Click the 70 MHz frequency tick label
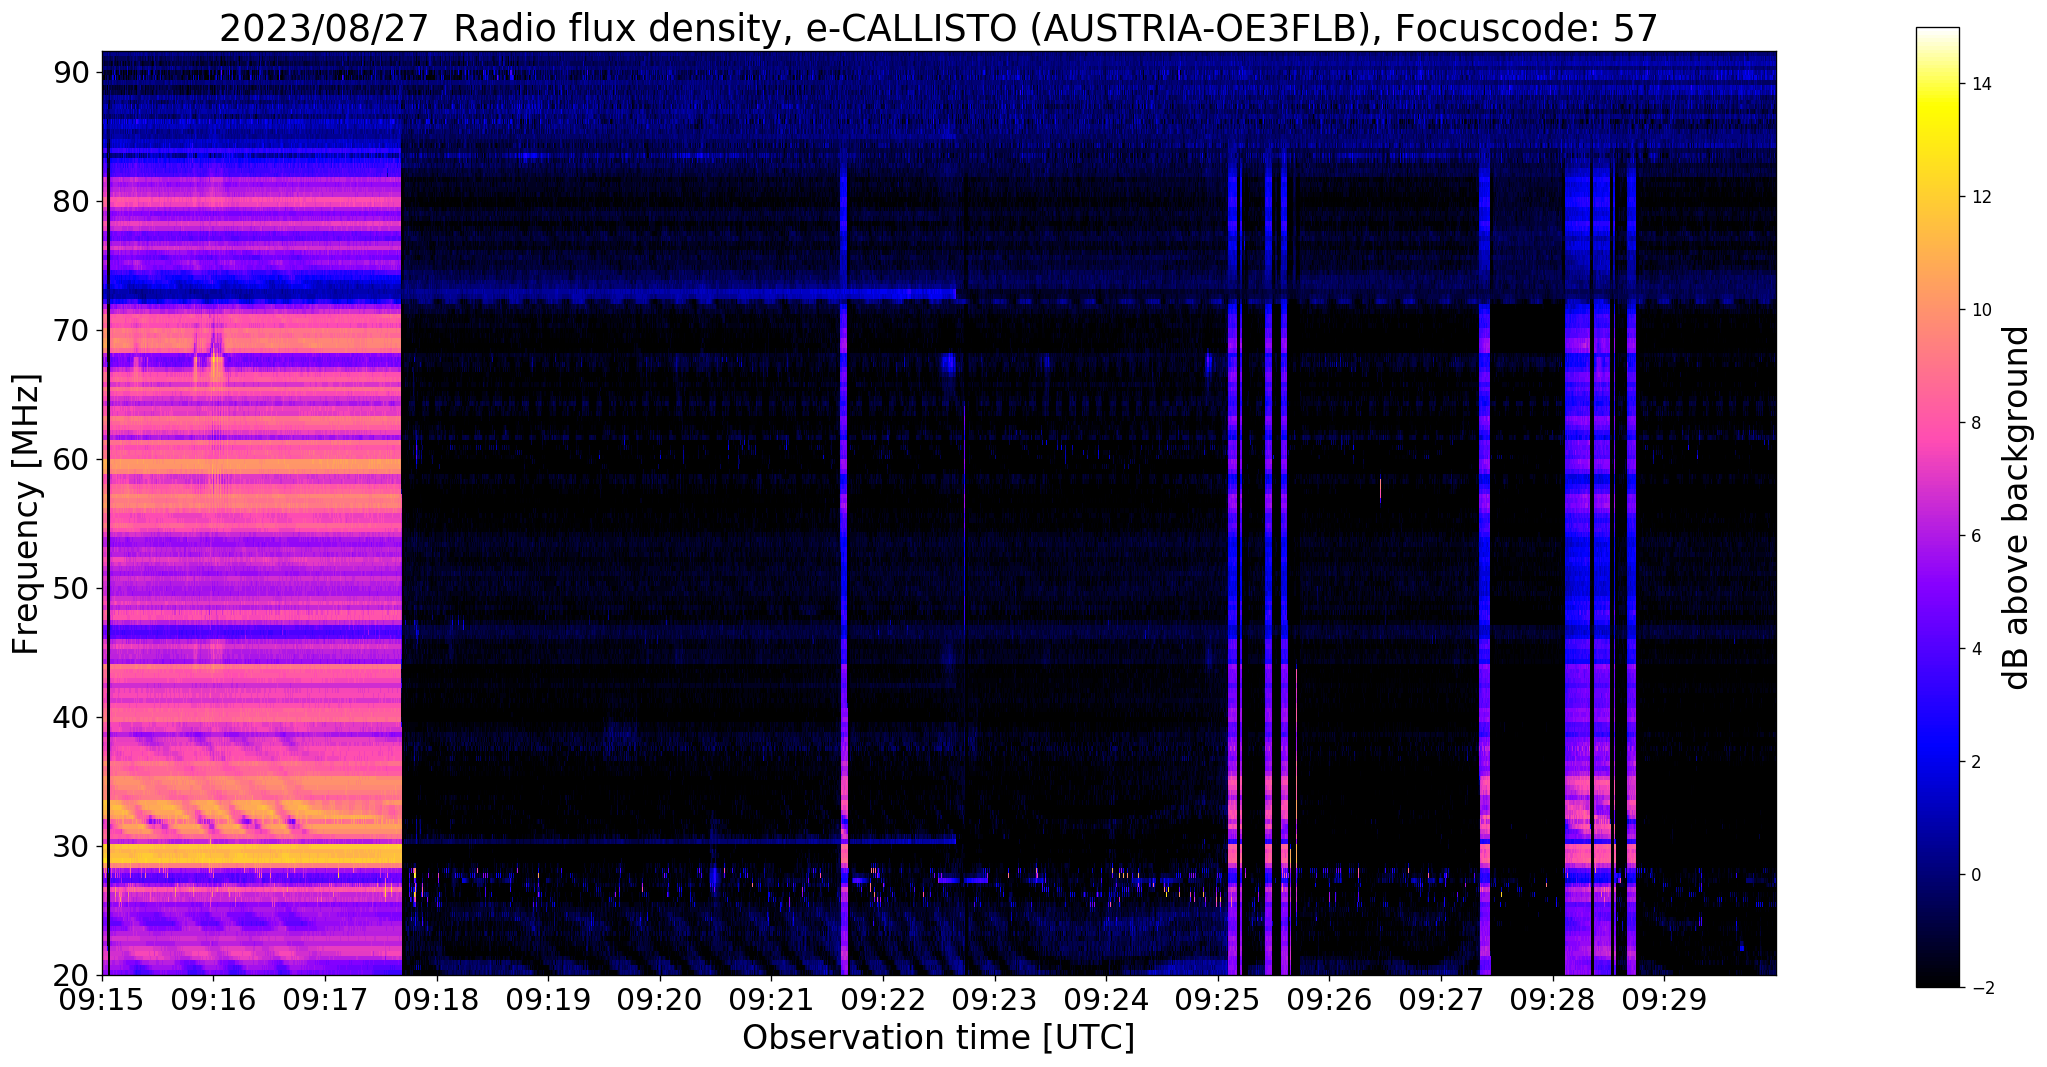Viewport: 2047px width, 1067px height. (x=71, y=331)
